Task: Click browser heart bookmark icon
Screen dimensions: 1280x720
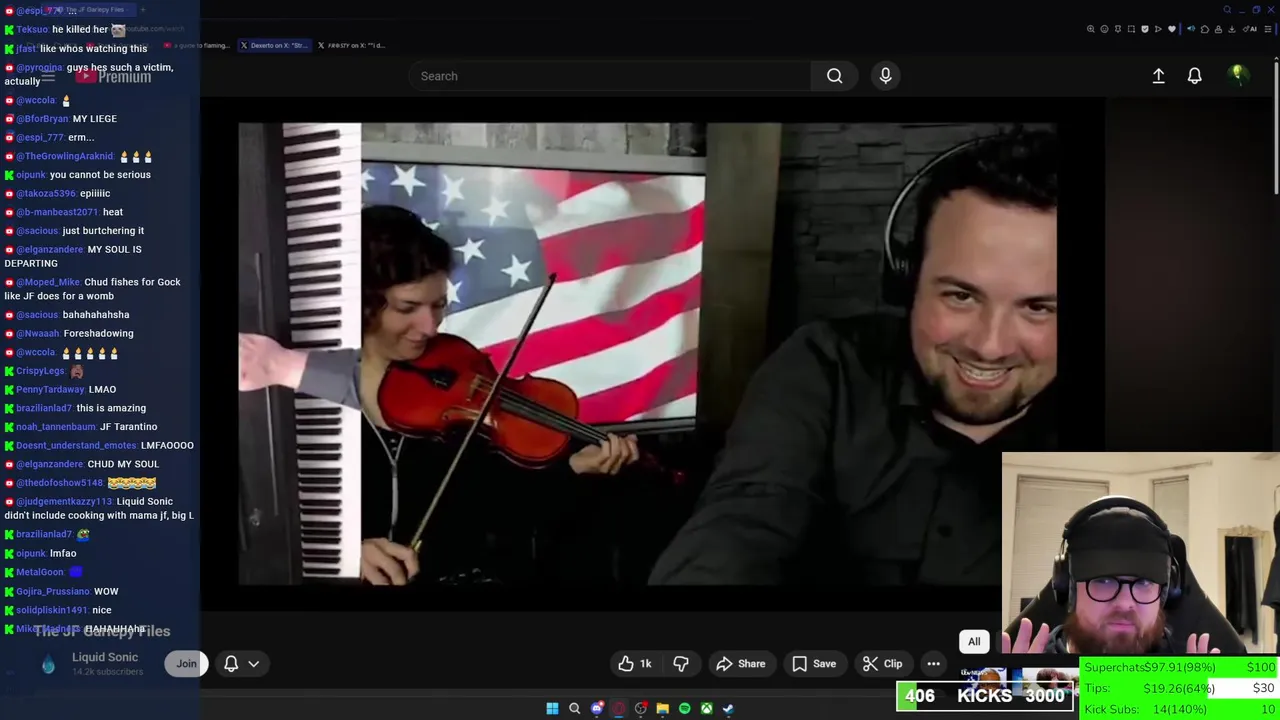Action: coord(1172,29)
